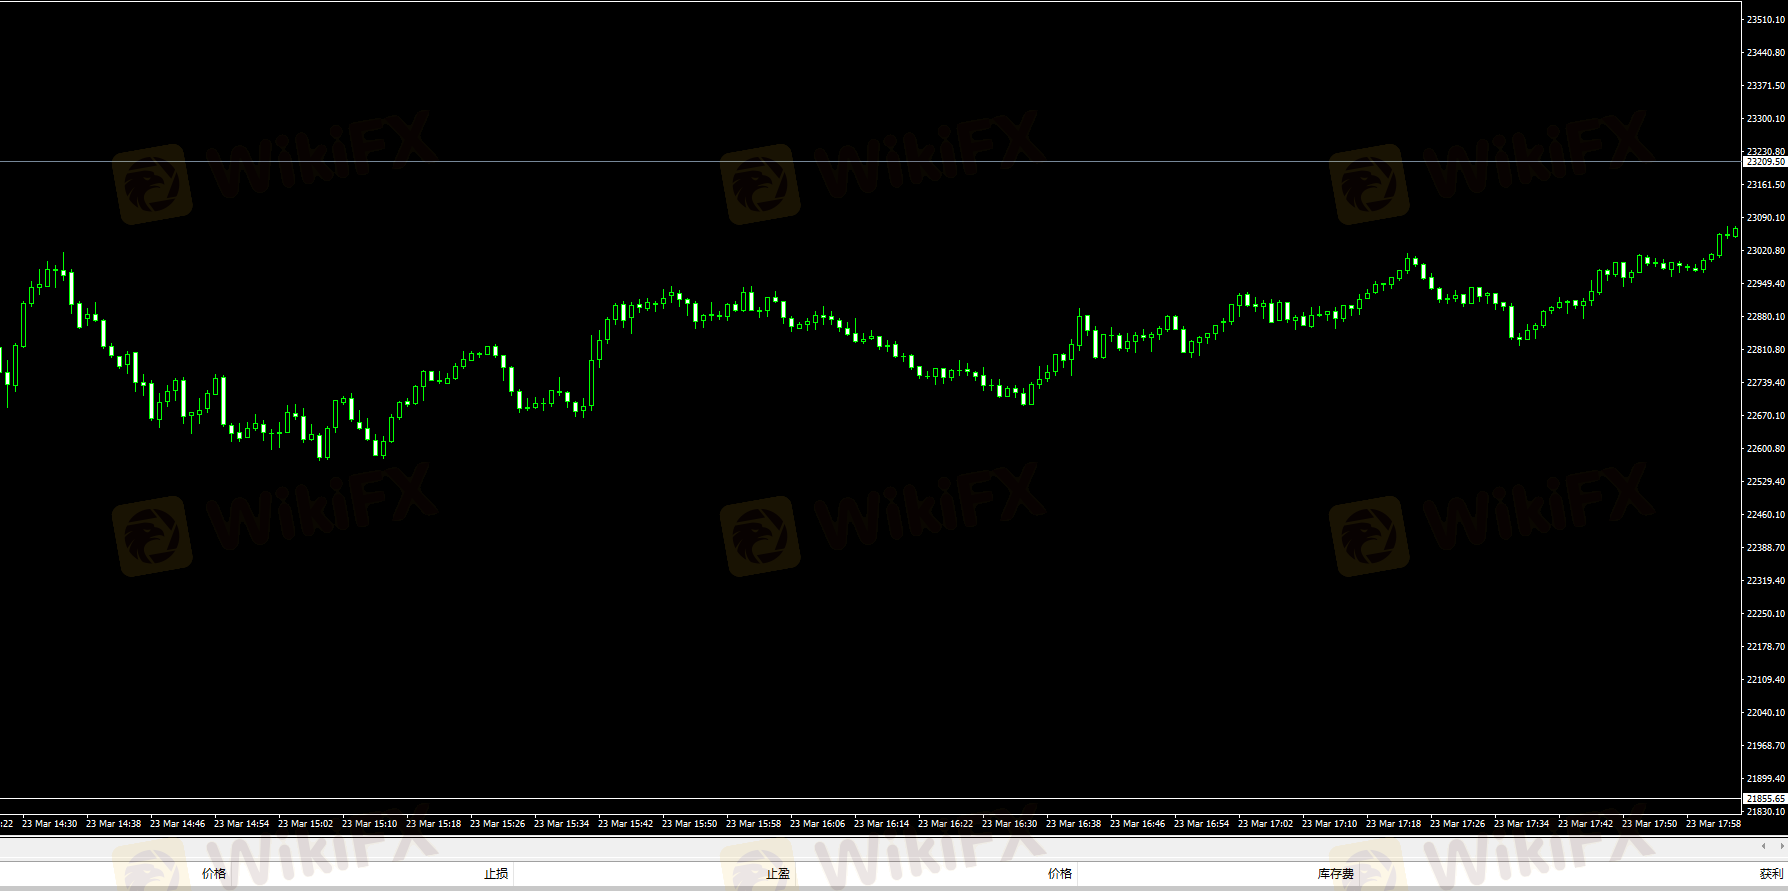The width and height of the screenshot is (1788, 891).
Task: Click the 23020.80 price axis value
Action: pyautogui.click(x=1766, y=251)
